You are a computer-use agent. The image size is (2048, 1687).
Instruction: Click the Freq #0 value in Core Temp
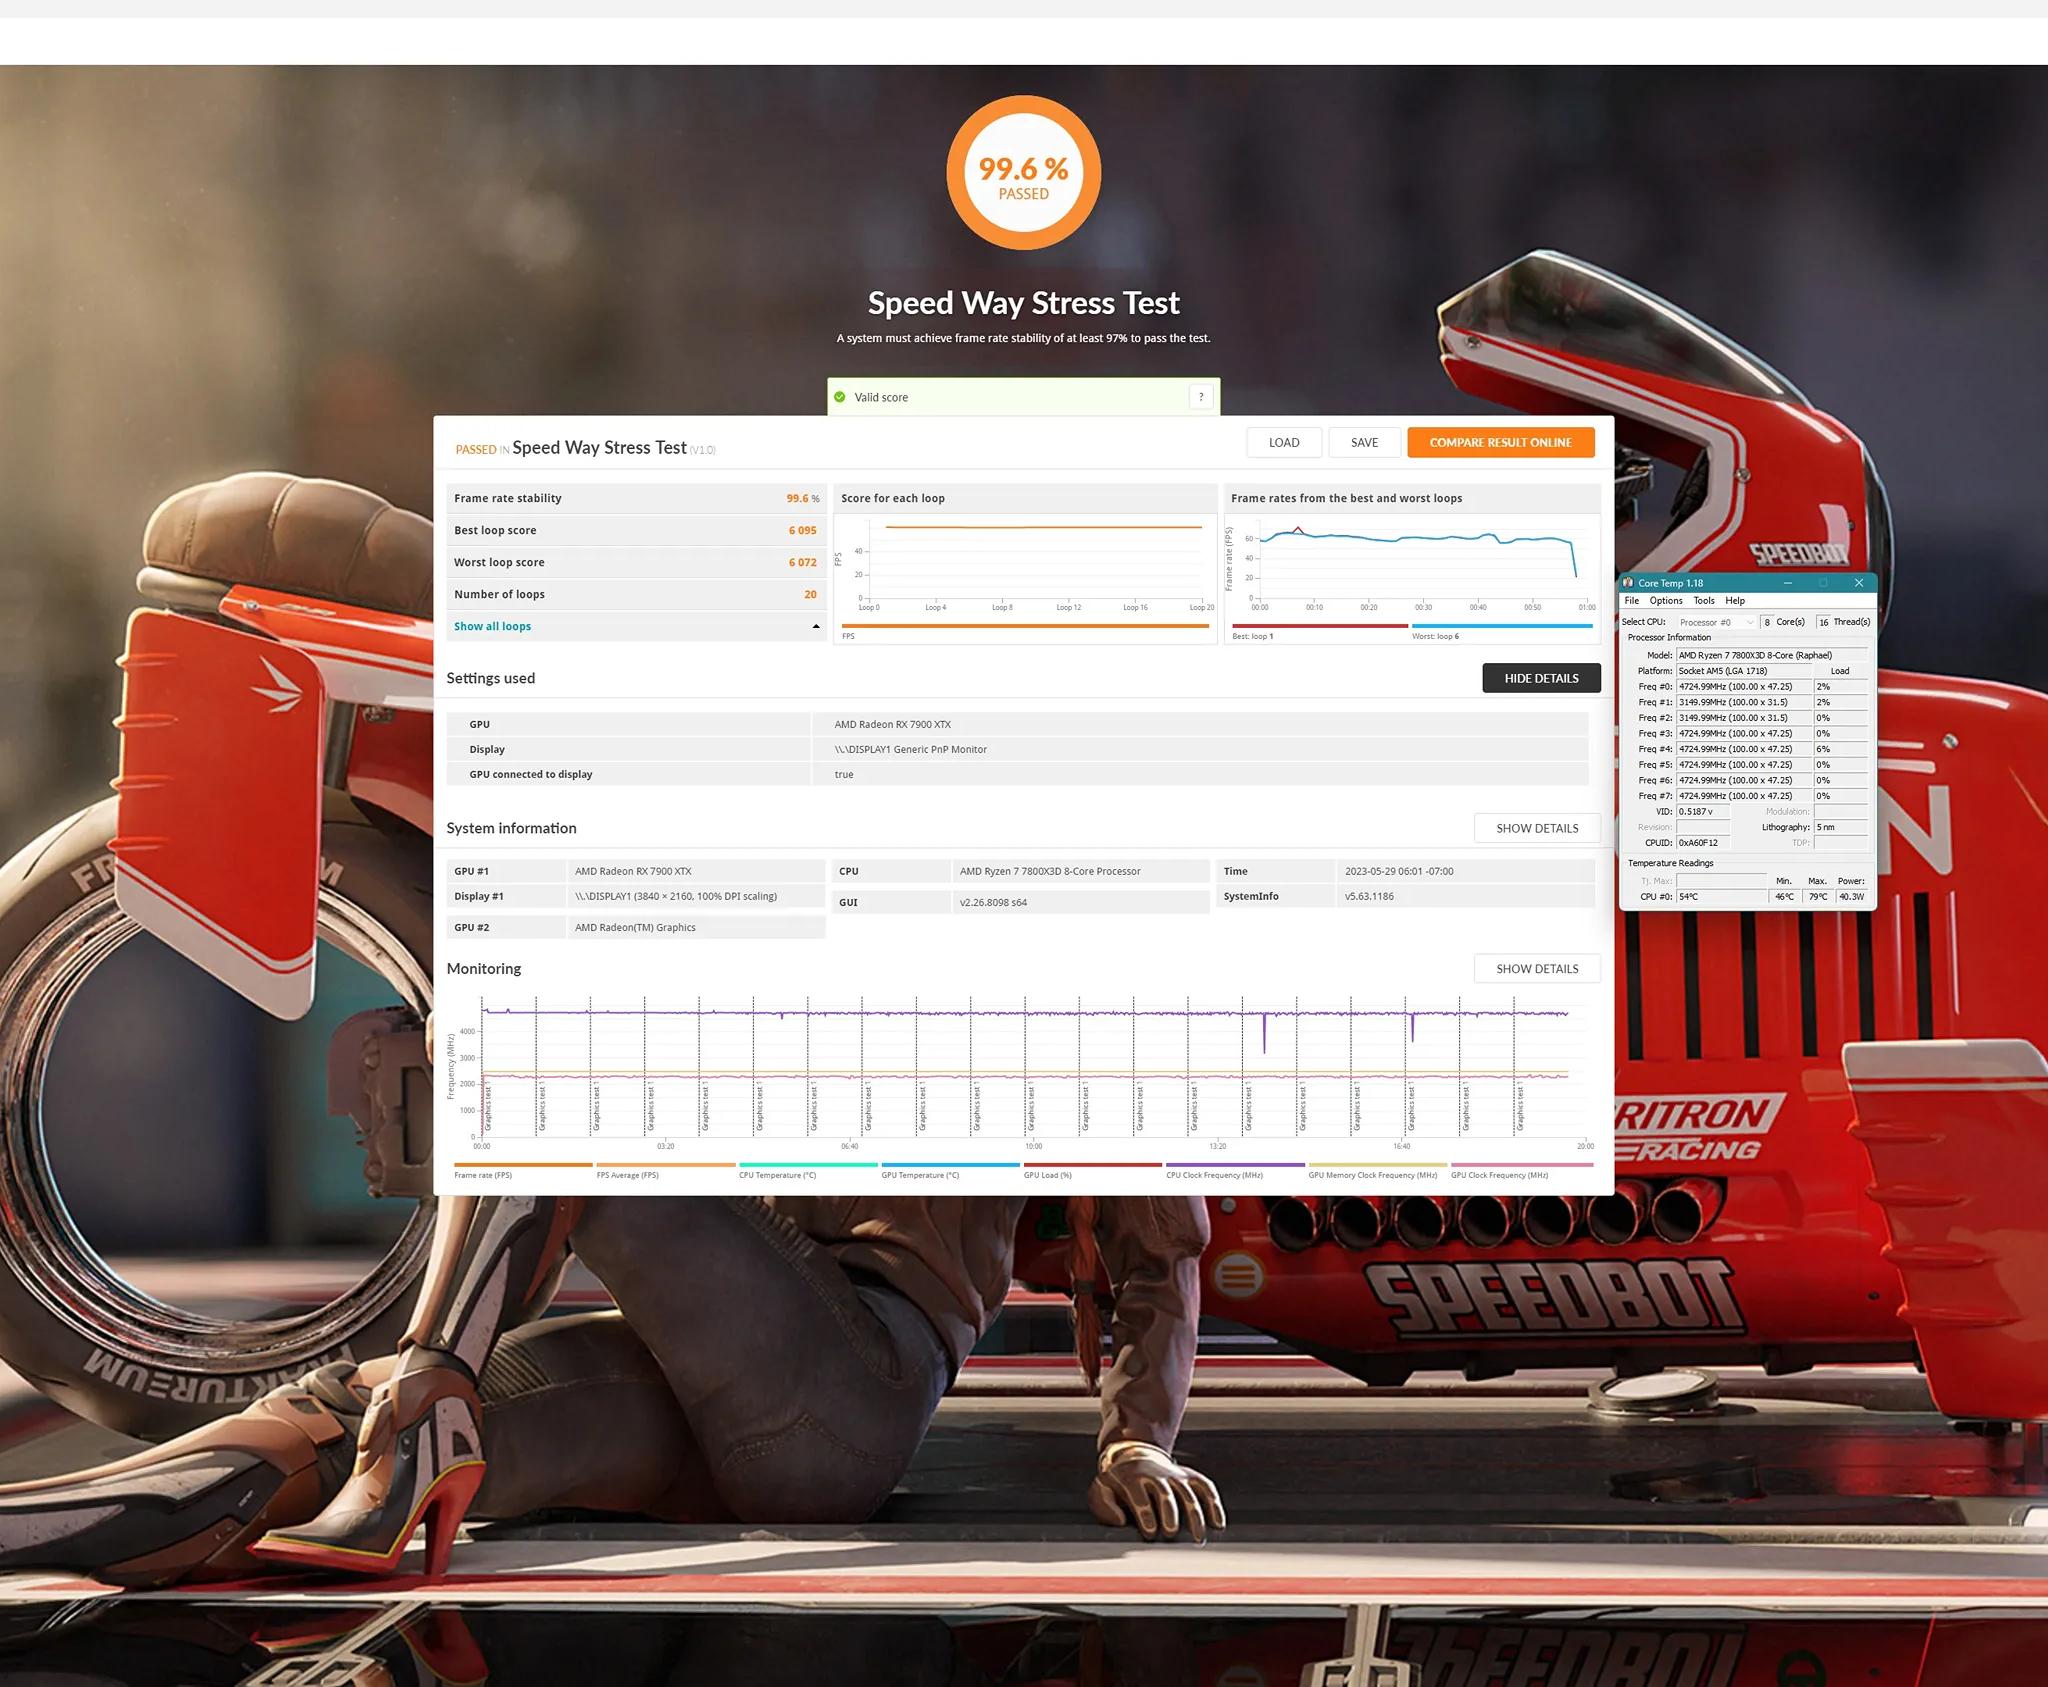1744,687
